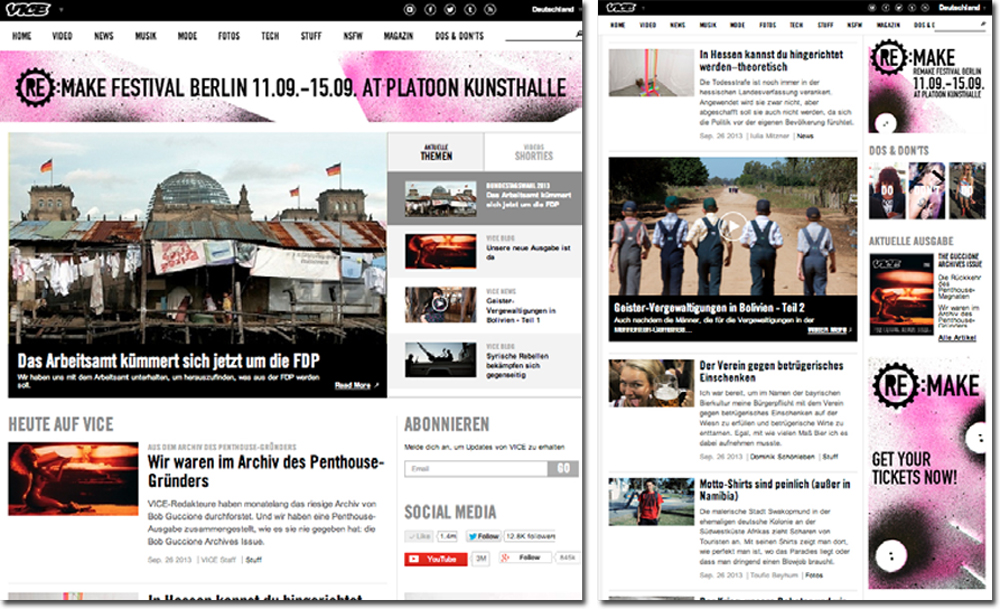The image size is (1000, 609).
Task: Select STUFF in left window navigation
Action: [311, 36]
